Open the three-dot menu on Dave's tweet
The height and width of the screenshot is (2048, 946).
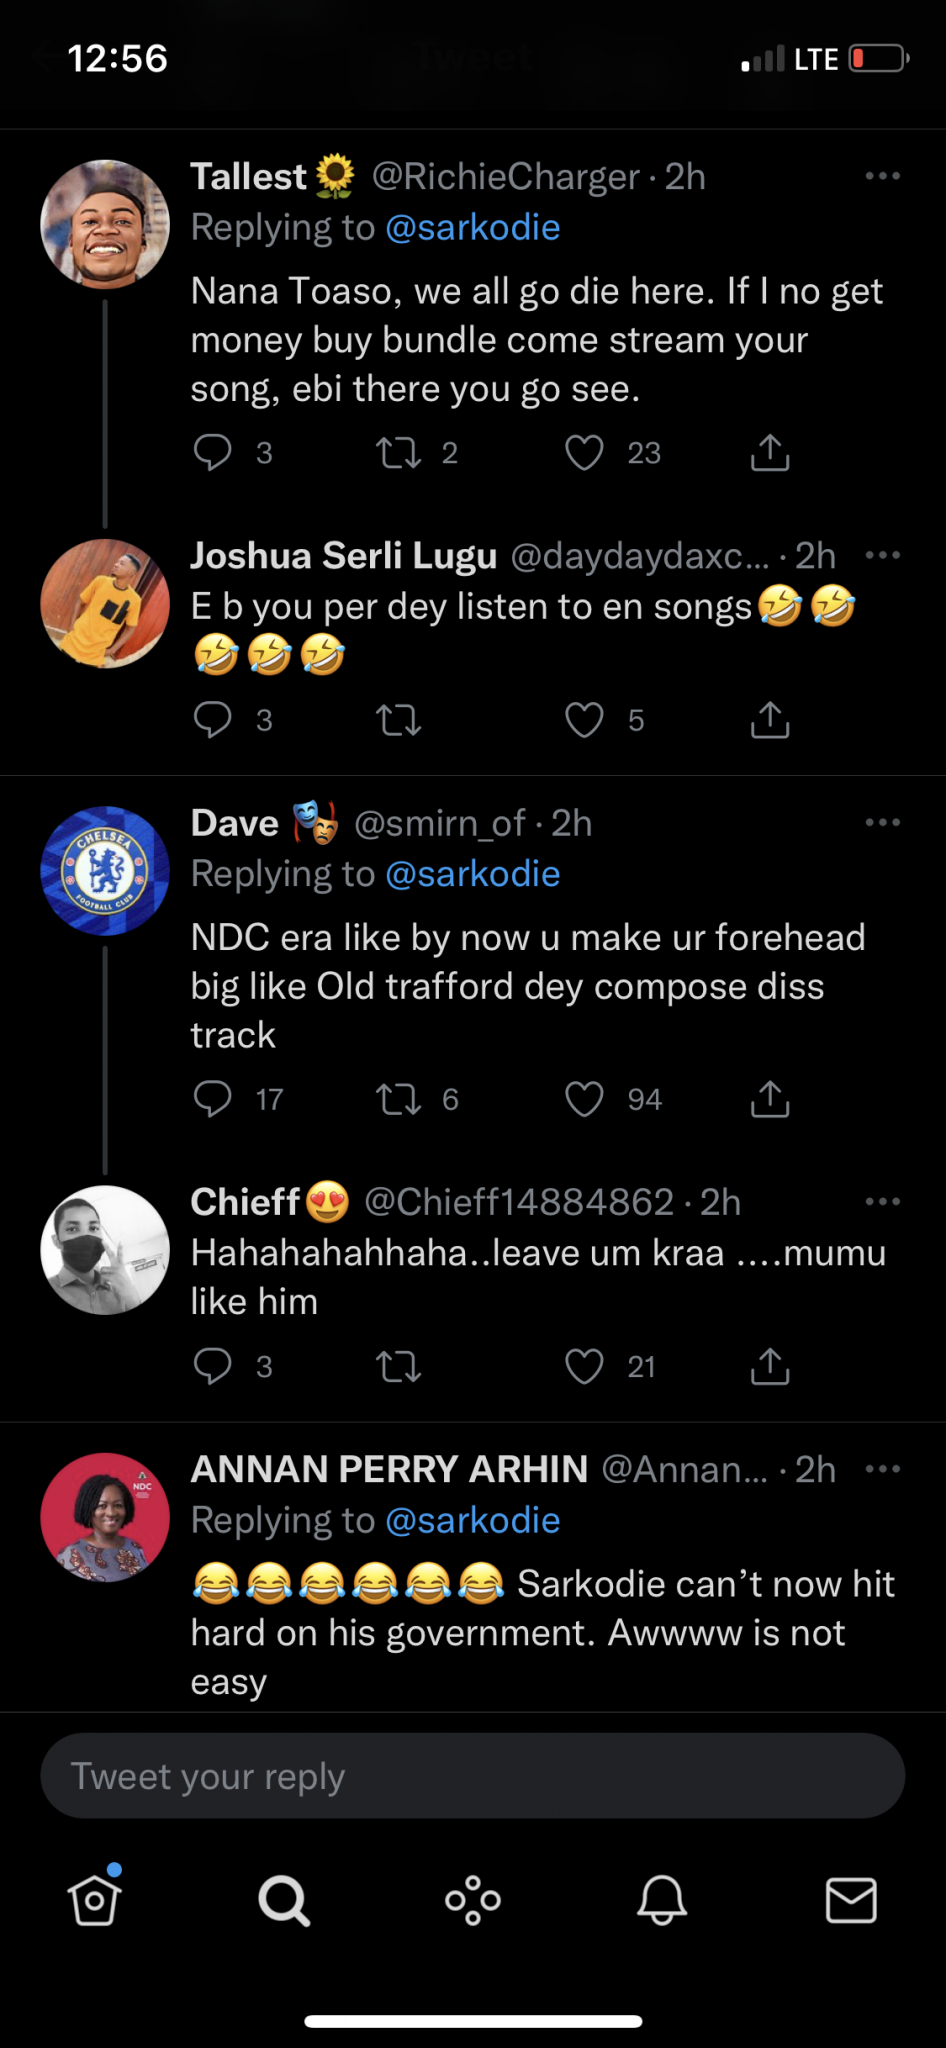coord(882,821)
